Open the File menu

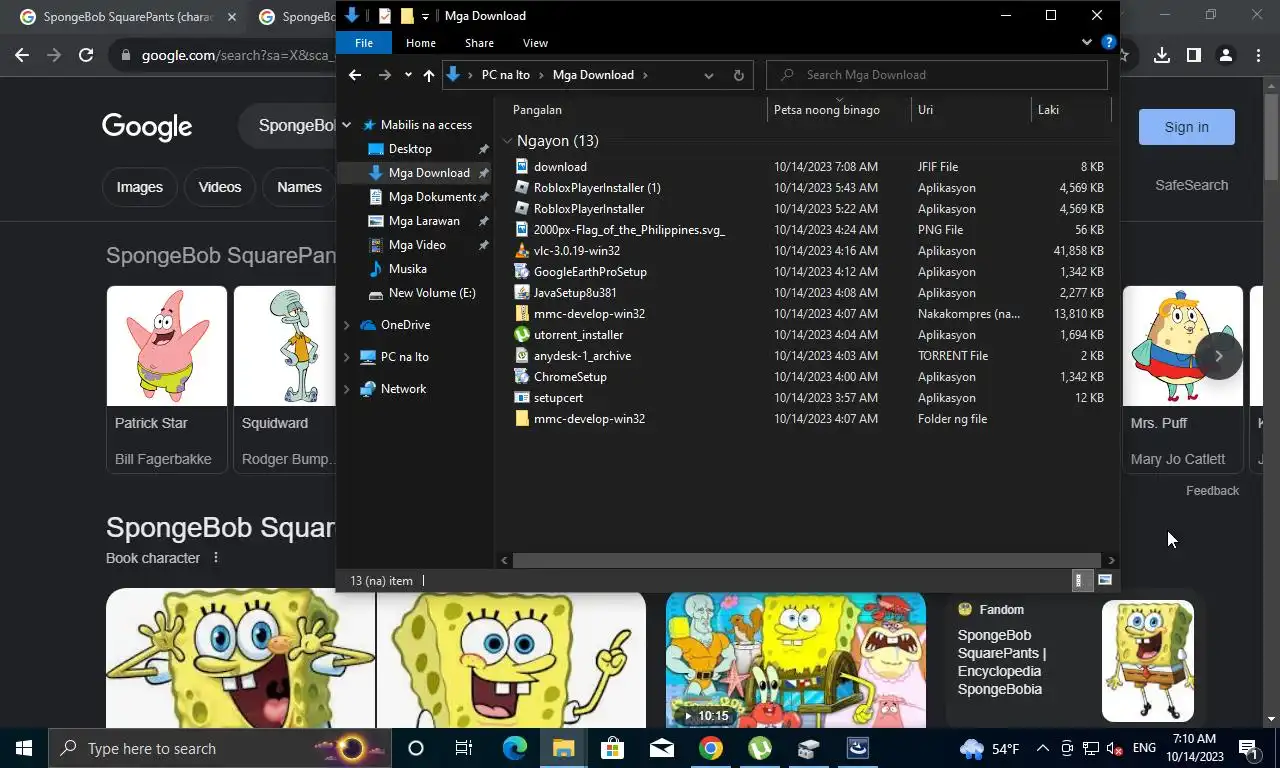coord(364,43)
